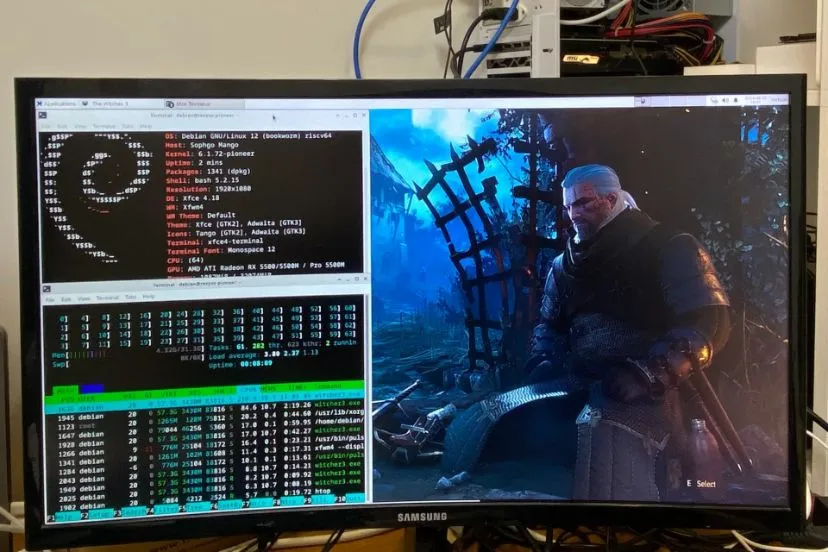Click the F4 Filter key in htop footer
Image resolution: width=828 pixels, height=552 pixels.
pyautogui.click(x=163, y=509)
